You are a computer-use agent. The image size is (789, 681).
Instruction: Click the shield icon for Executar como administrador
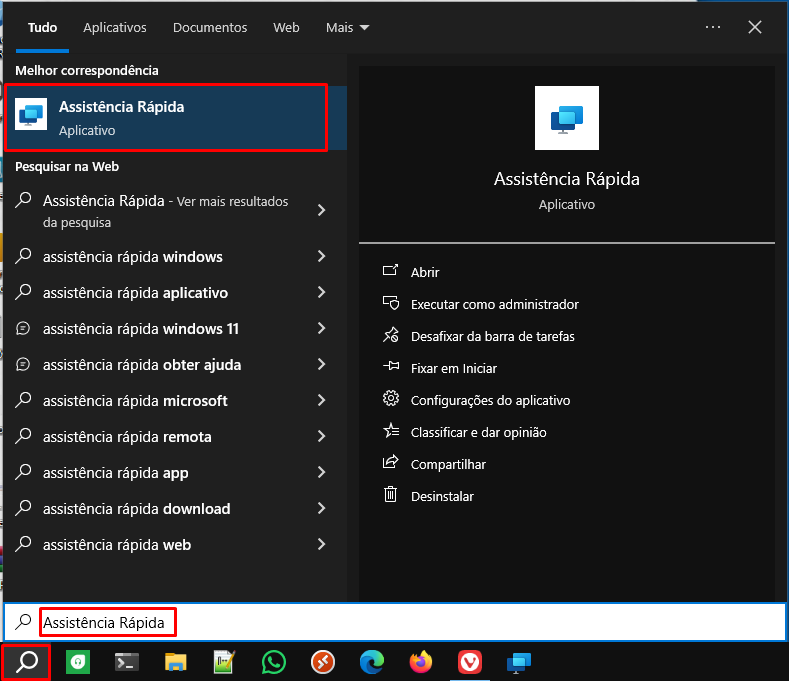390,303
